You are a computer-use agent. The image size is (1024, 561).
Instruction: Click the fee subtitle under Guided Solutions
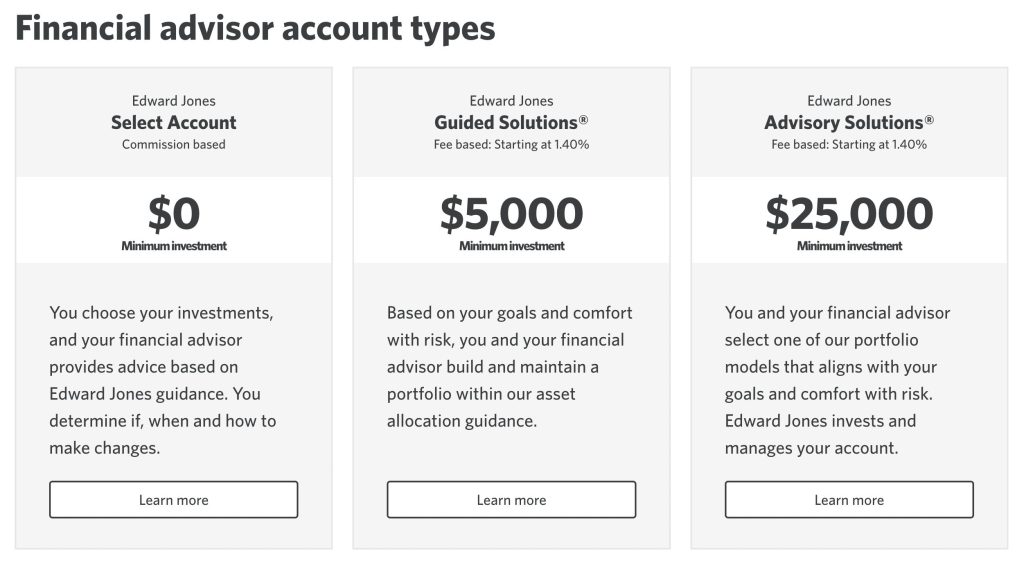(x=511, y=145)
